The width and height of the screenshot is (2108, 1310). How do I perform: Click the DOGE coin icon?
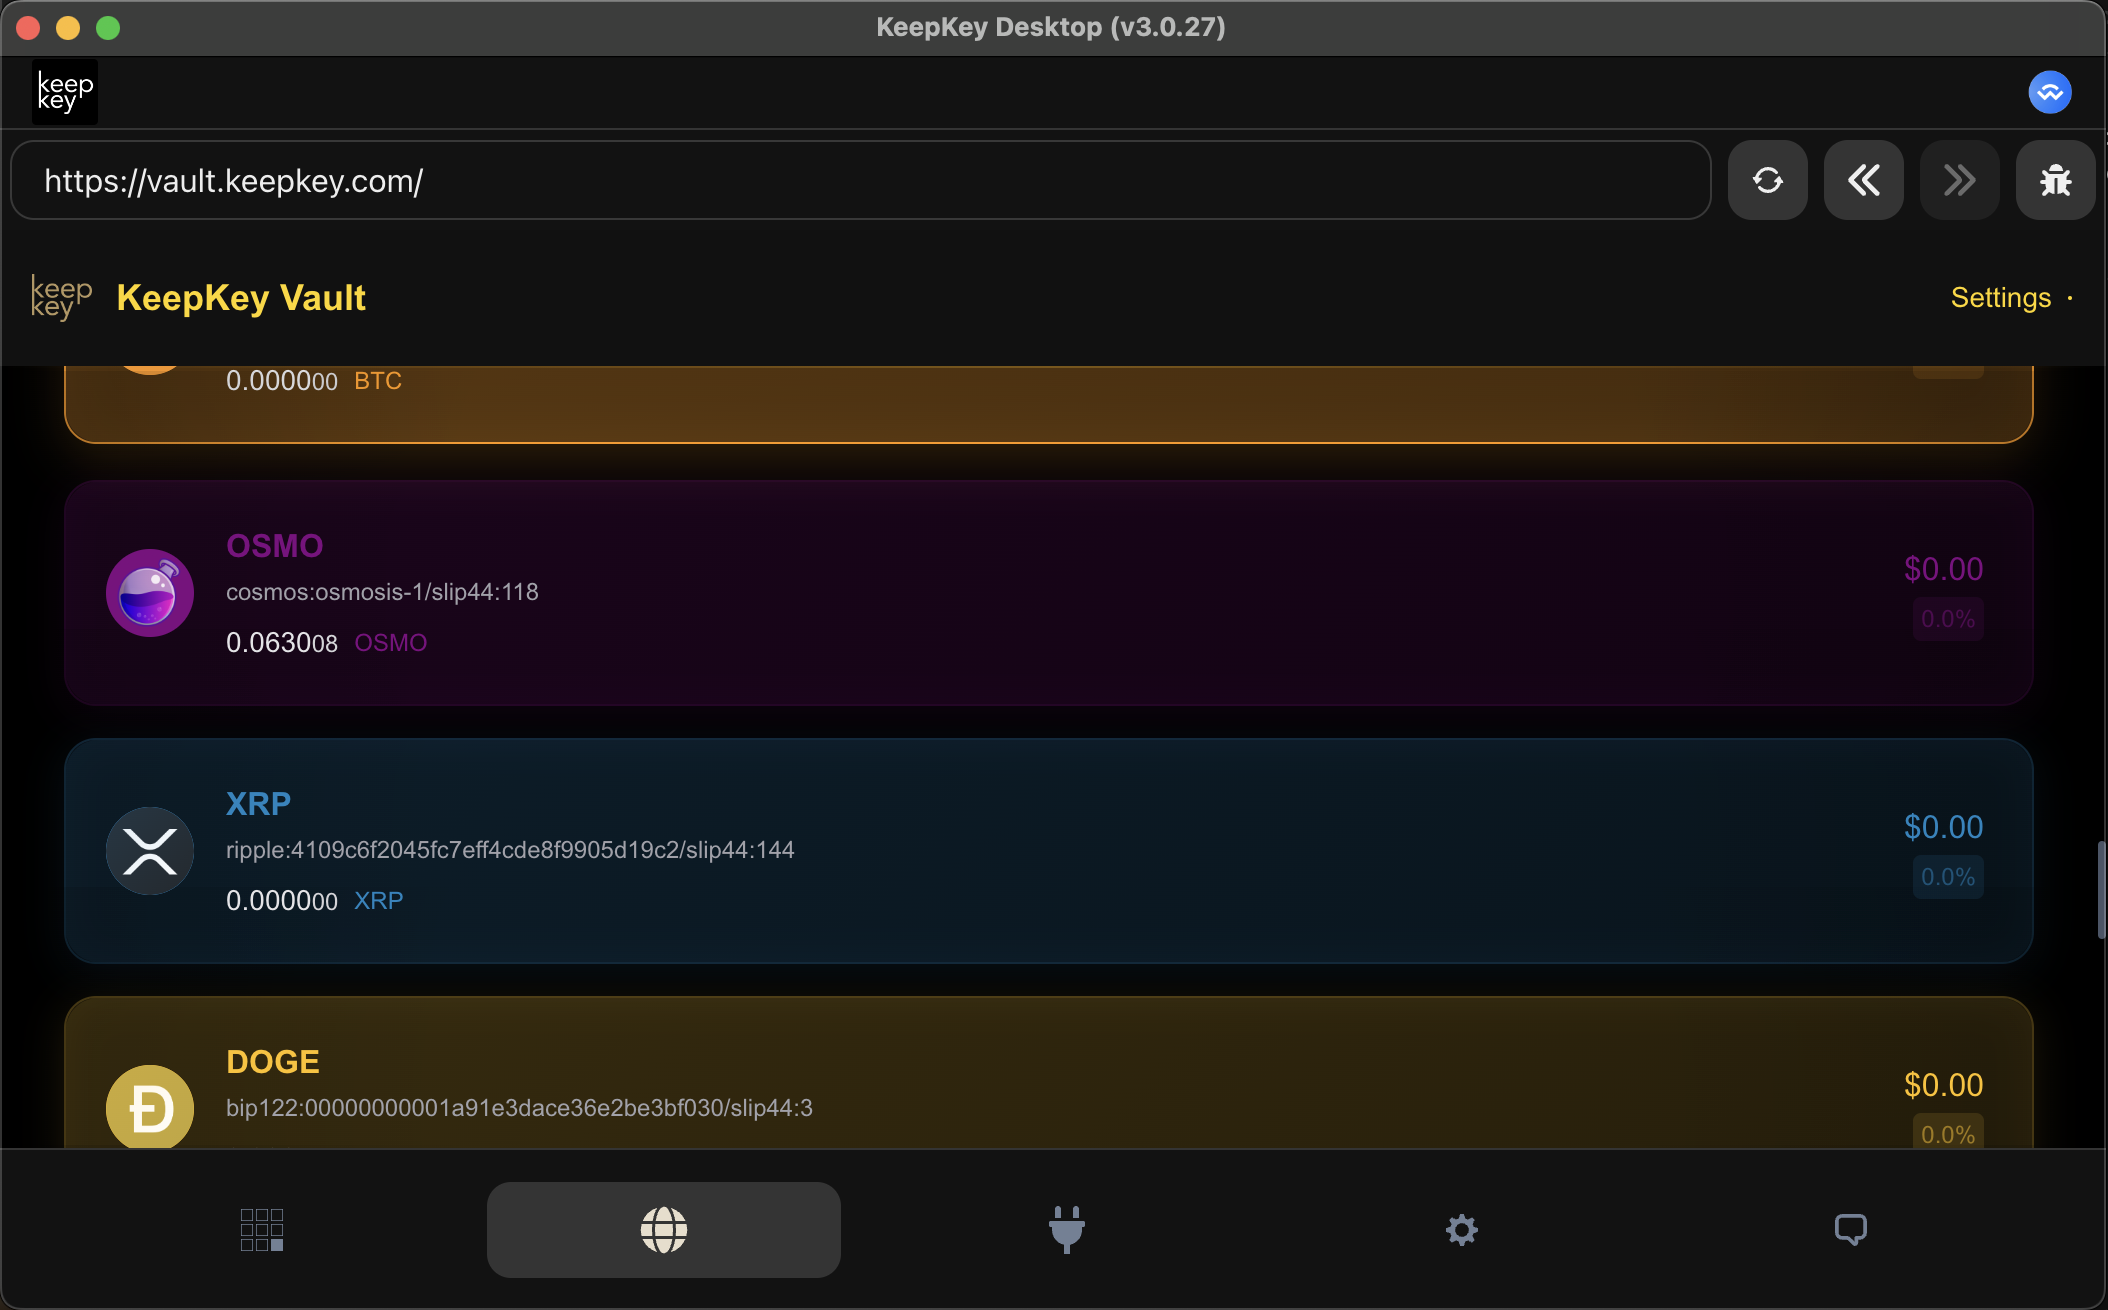click(150, 1107)
